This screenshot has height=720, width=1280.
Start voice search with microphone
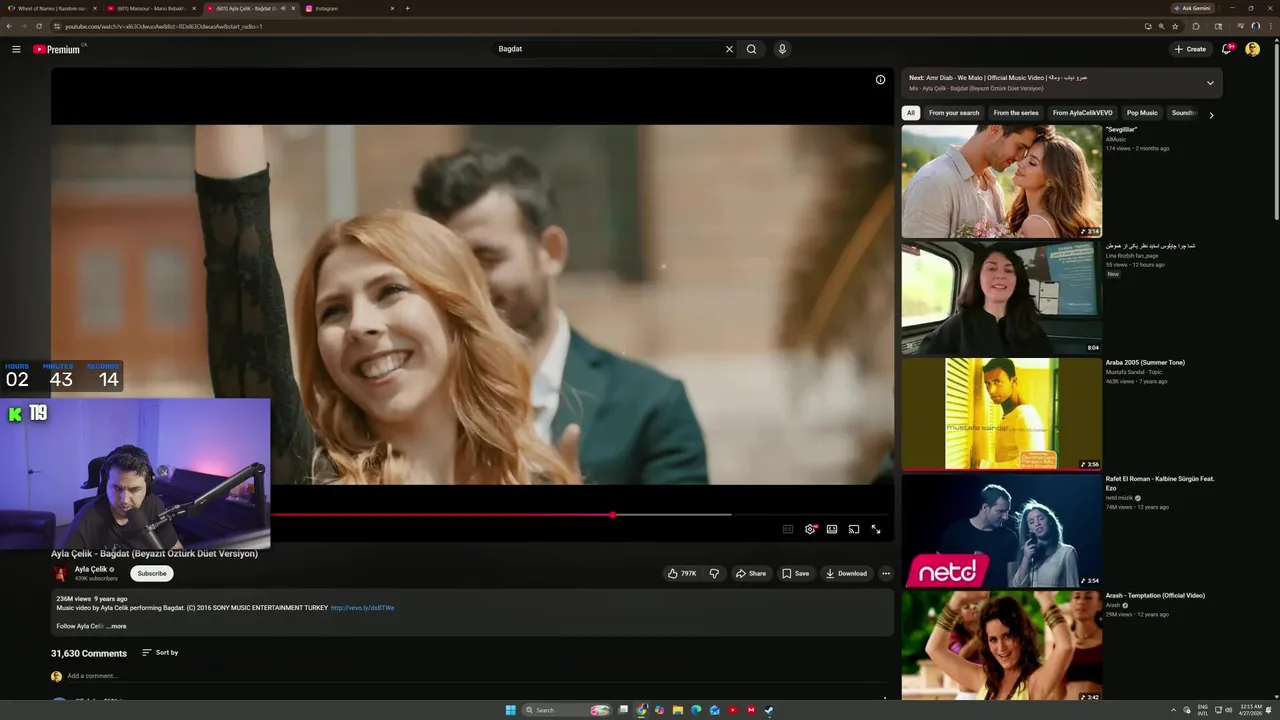click(782, 49)
